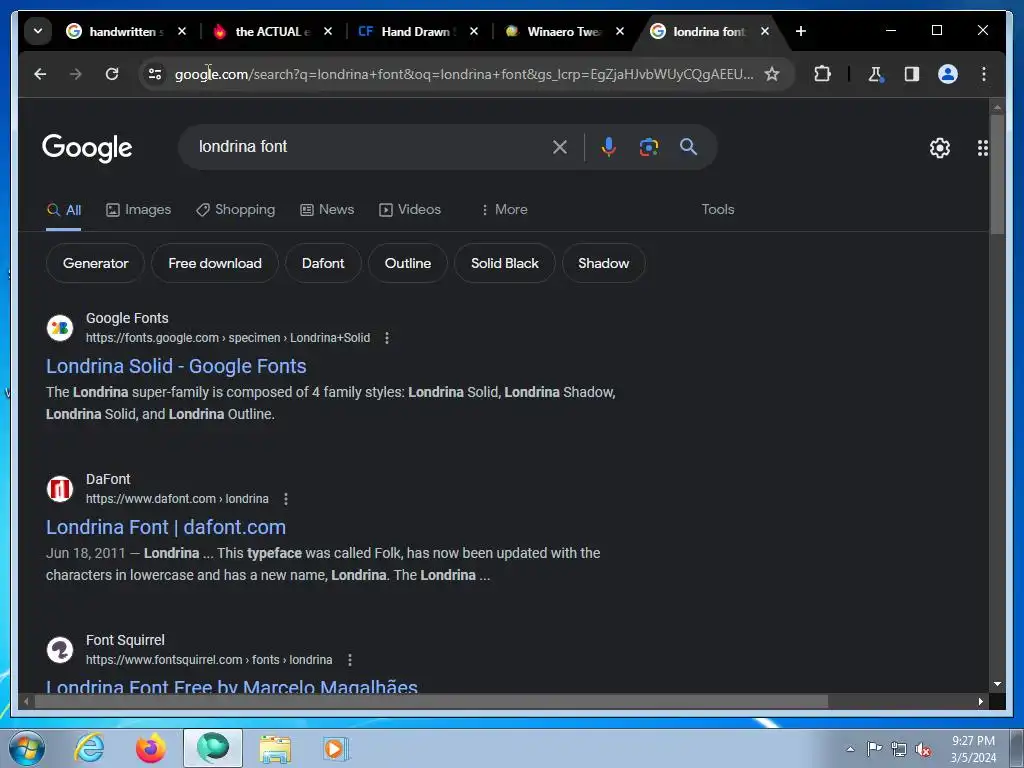This screenshot has height=768, width=1024.
Task: Clear the Google search box
Action: tap(560, 147)
